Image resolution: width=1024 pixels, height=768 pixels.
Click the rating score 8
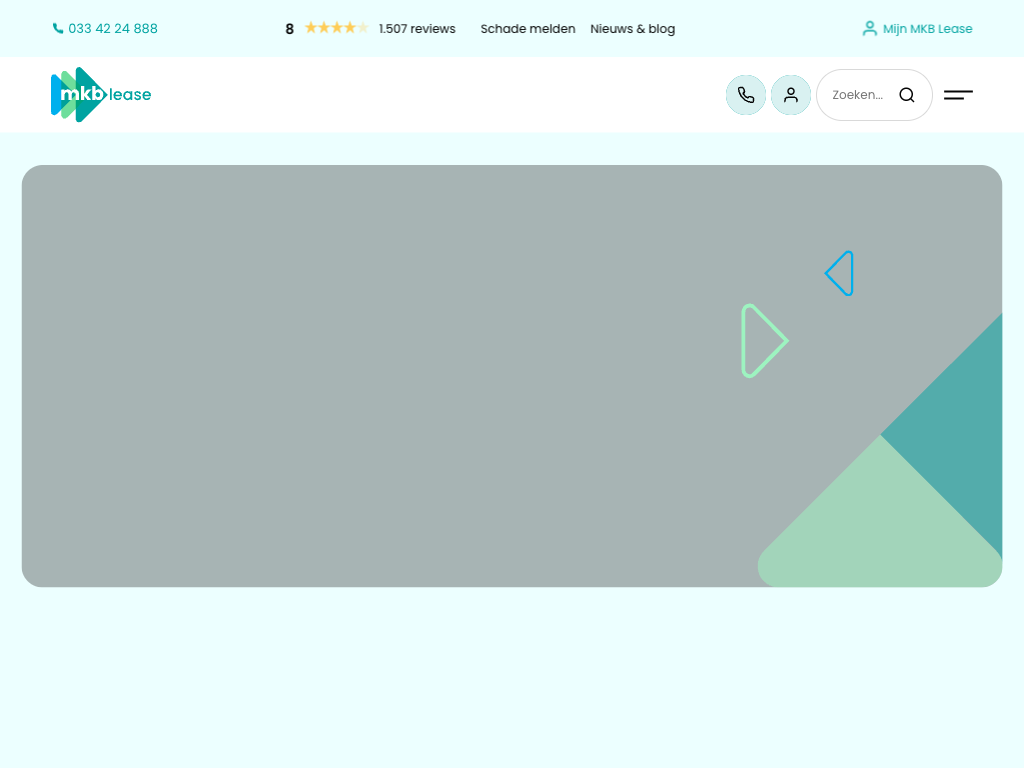tap(290, 29)
